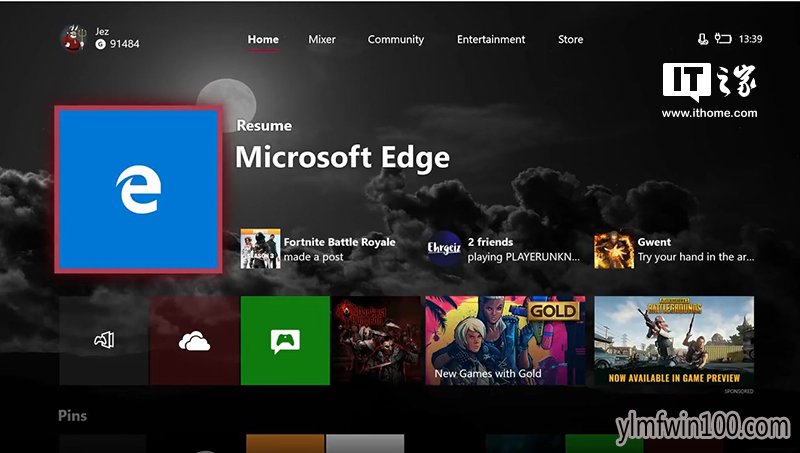Screen dimensions: 800x453
Task: Open the Ehrgeiz friends avatar icon
Action: click(444, 248)
